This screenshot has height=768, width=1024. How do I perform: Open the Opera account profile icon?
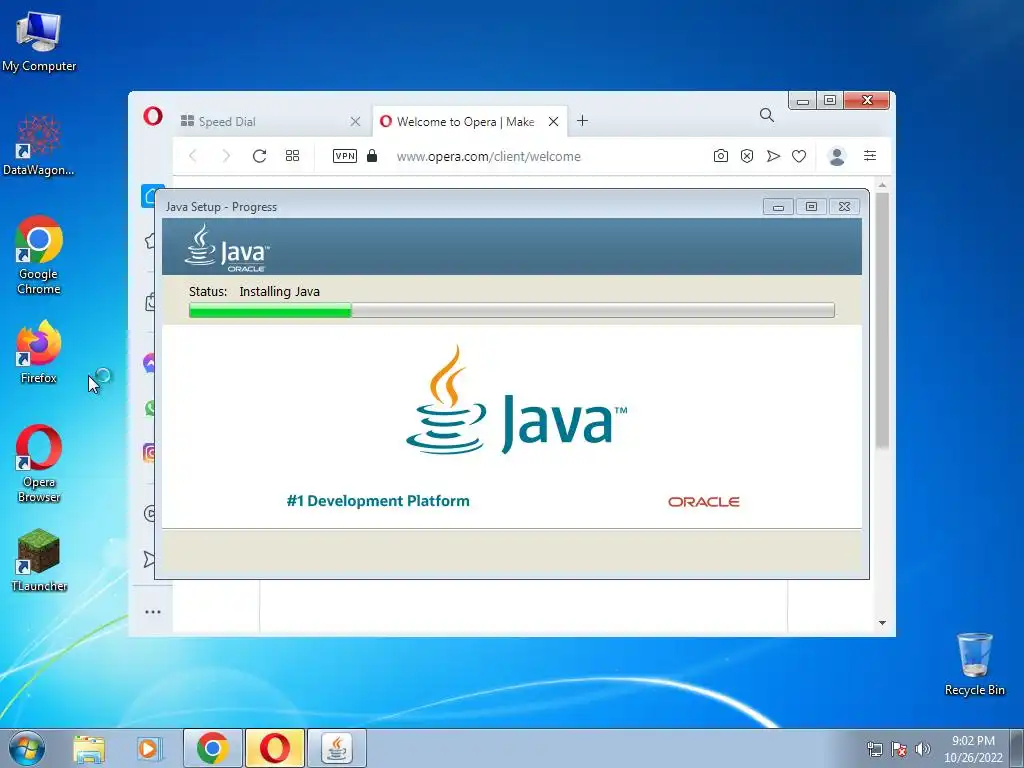click(x=837, y=156)
